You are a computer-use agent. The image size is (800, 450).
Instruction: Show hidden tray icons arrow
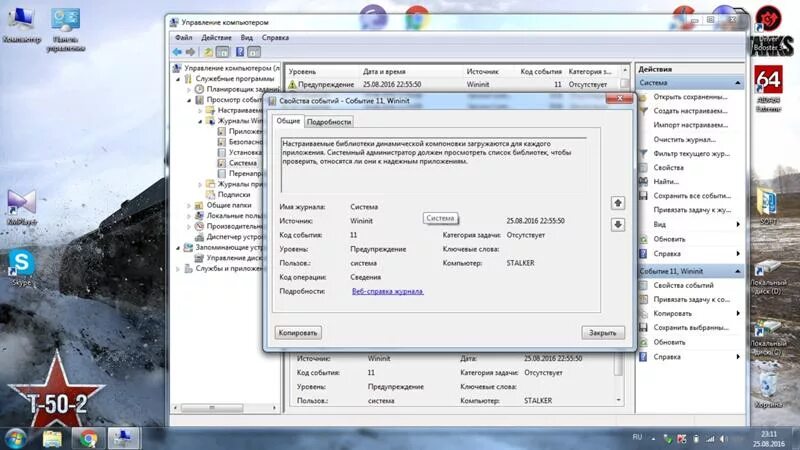pyautogui.click(x=654, y=439)
